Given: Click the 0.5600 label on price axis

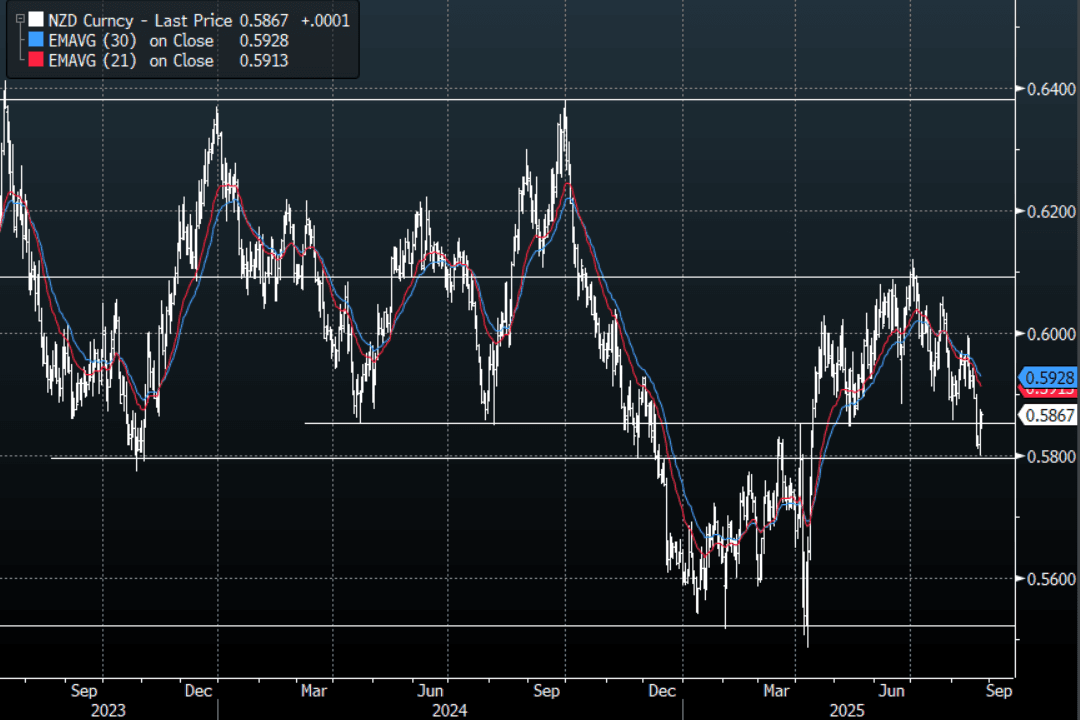Looking at the screenshot, I should (1047, 579).
